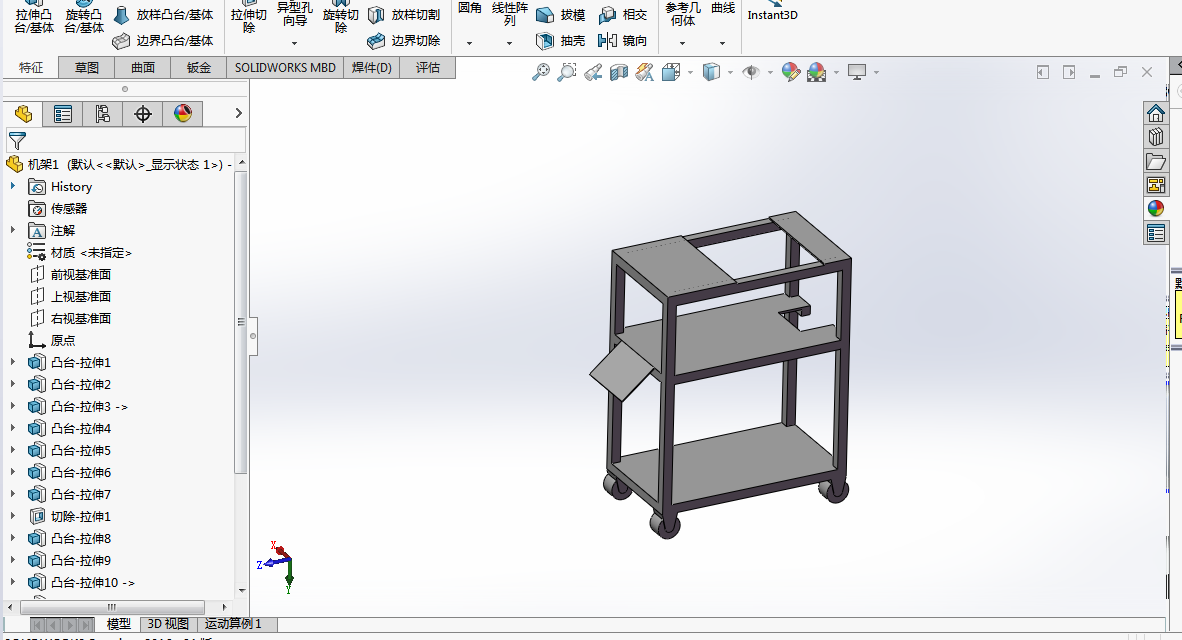Select the Extruded Cut (拉伸切除) tool
Image resolution: width=1182 pixels, height=640 pixels.
point(249,18)
